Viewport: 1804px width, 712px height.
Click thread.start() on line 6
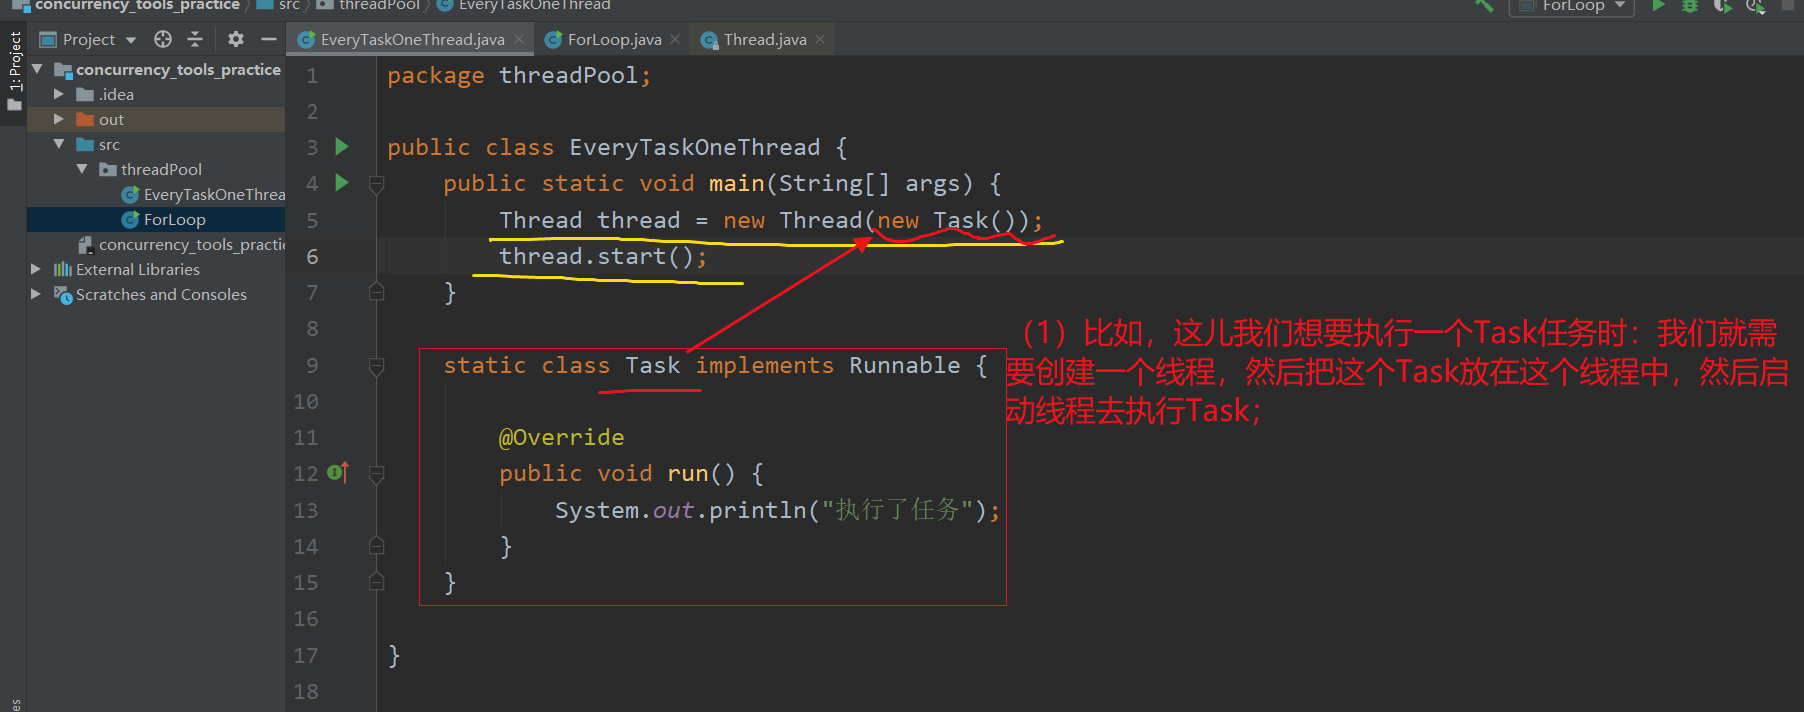(602, 257)
